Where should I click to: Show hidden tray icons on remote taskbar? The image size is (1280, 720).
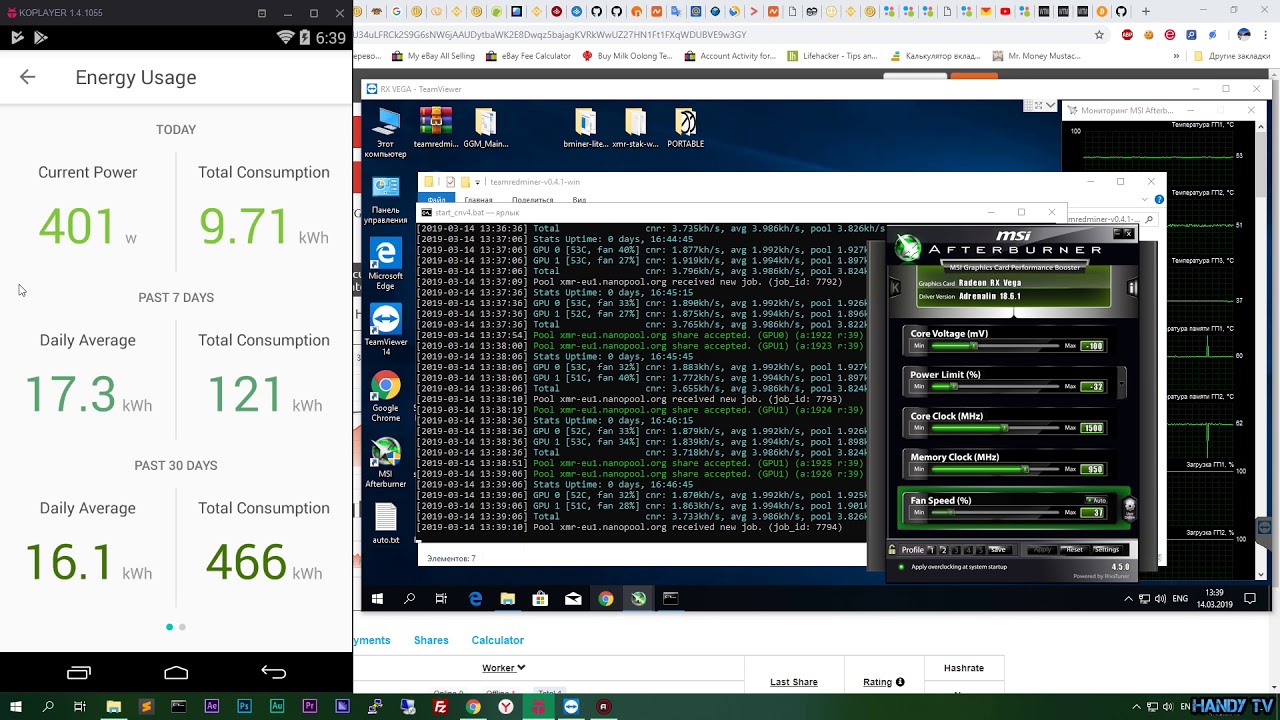coord(1128,598)
